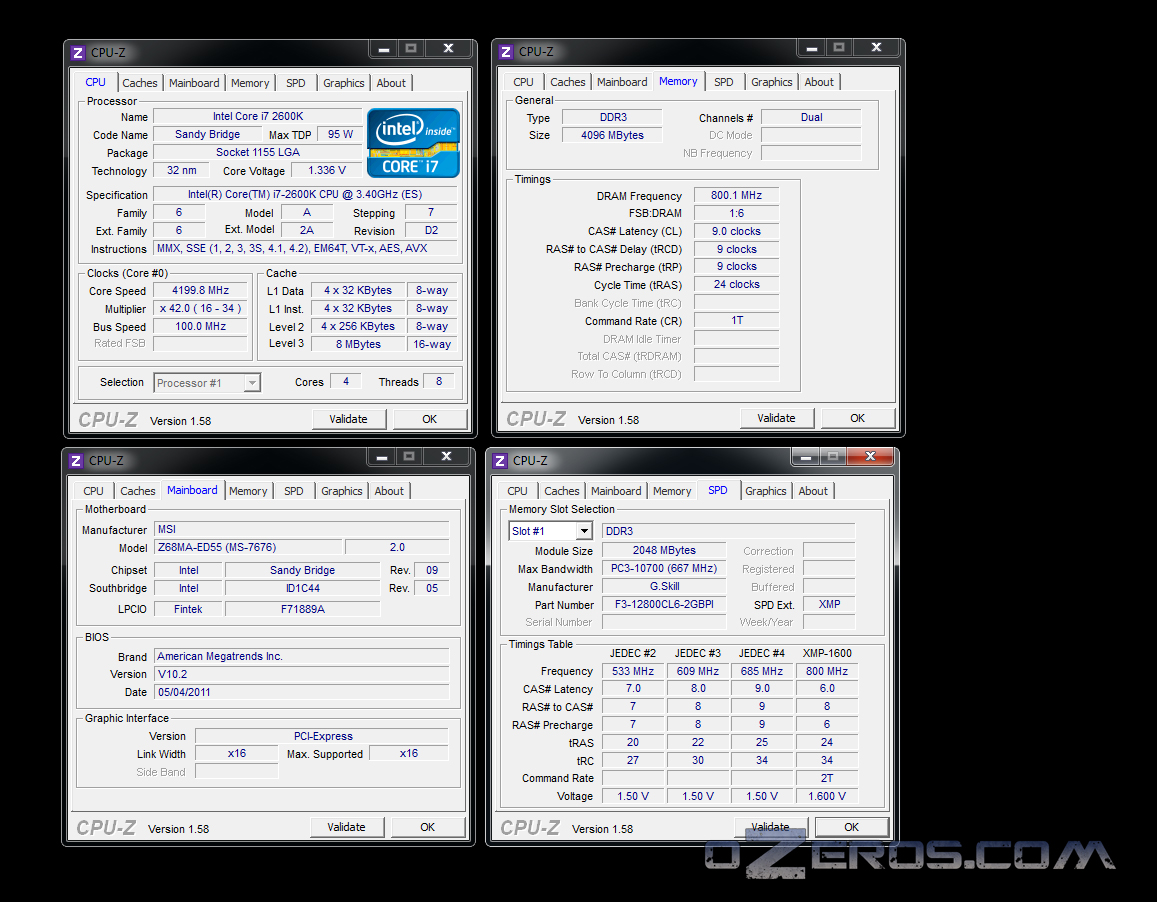Image resolution: width=1157 pixels, height=902 pixels.
Task: Click CPU-Z app icon in top-left window title
Action: [78, 53]
